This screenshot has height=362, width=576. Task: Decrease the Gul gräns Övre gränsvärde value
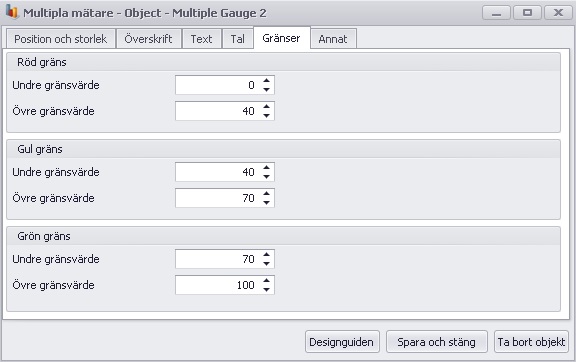[x=266, y=203]
